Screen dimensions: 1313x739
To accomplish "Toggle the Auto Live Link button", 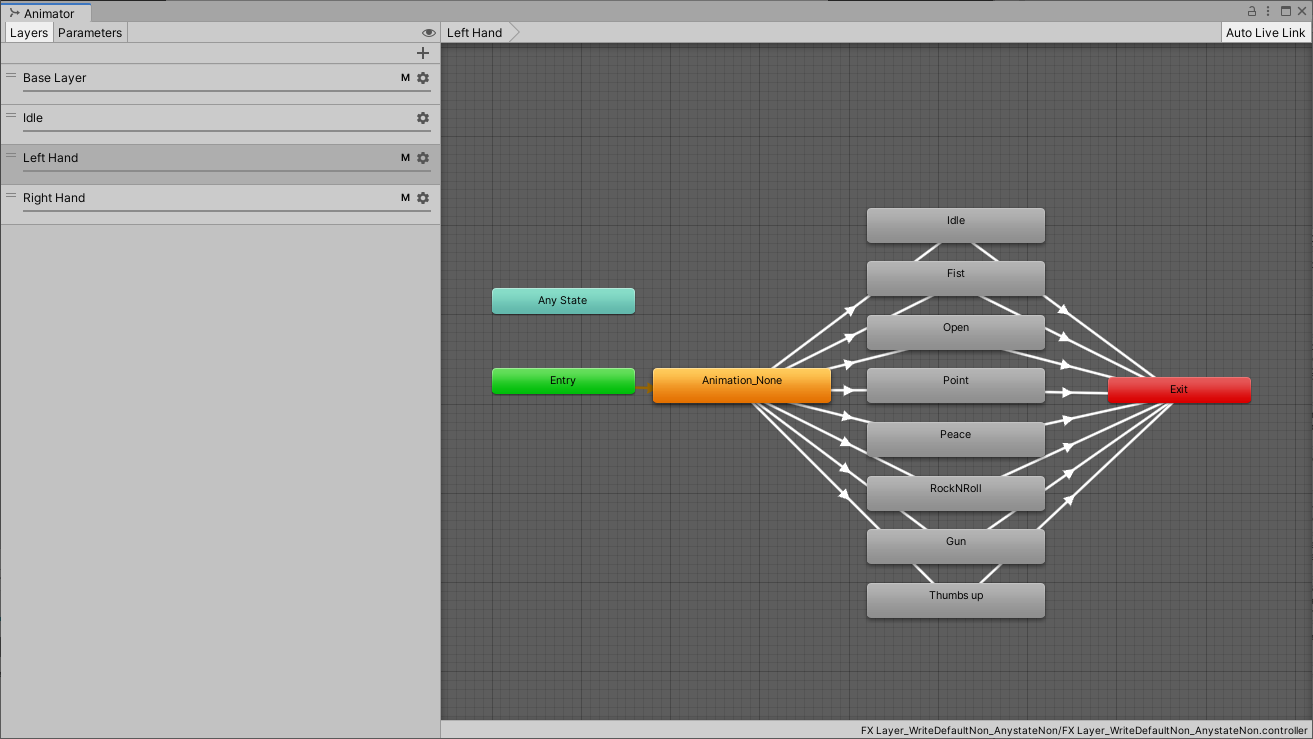I will coord(1266,33).
